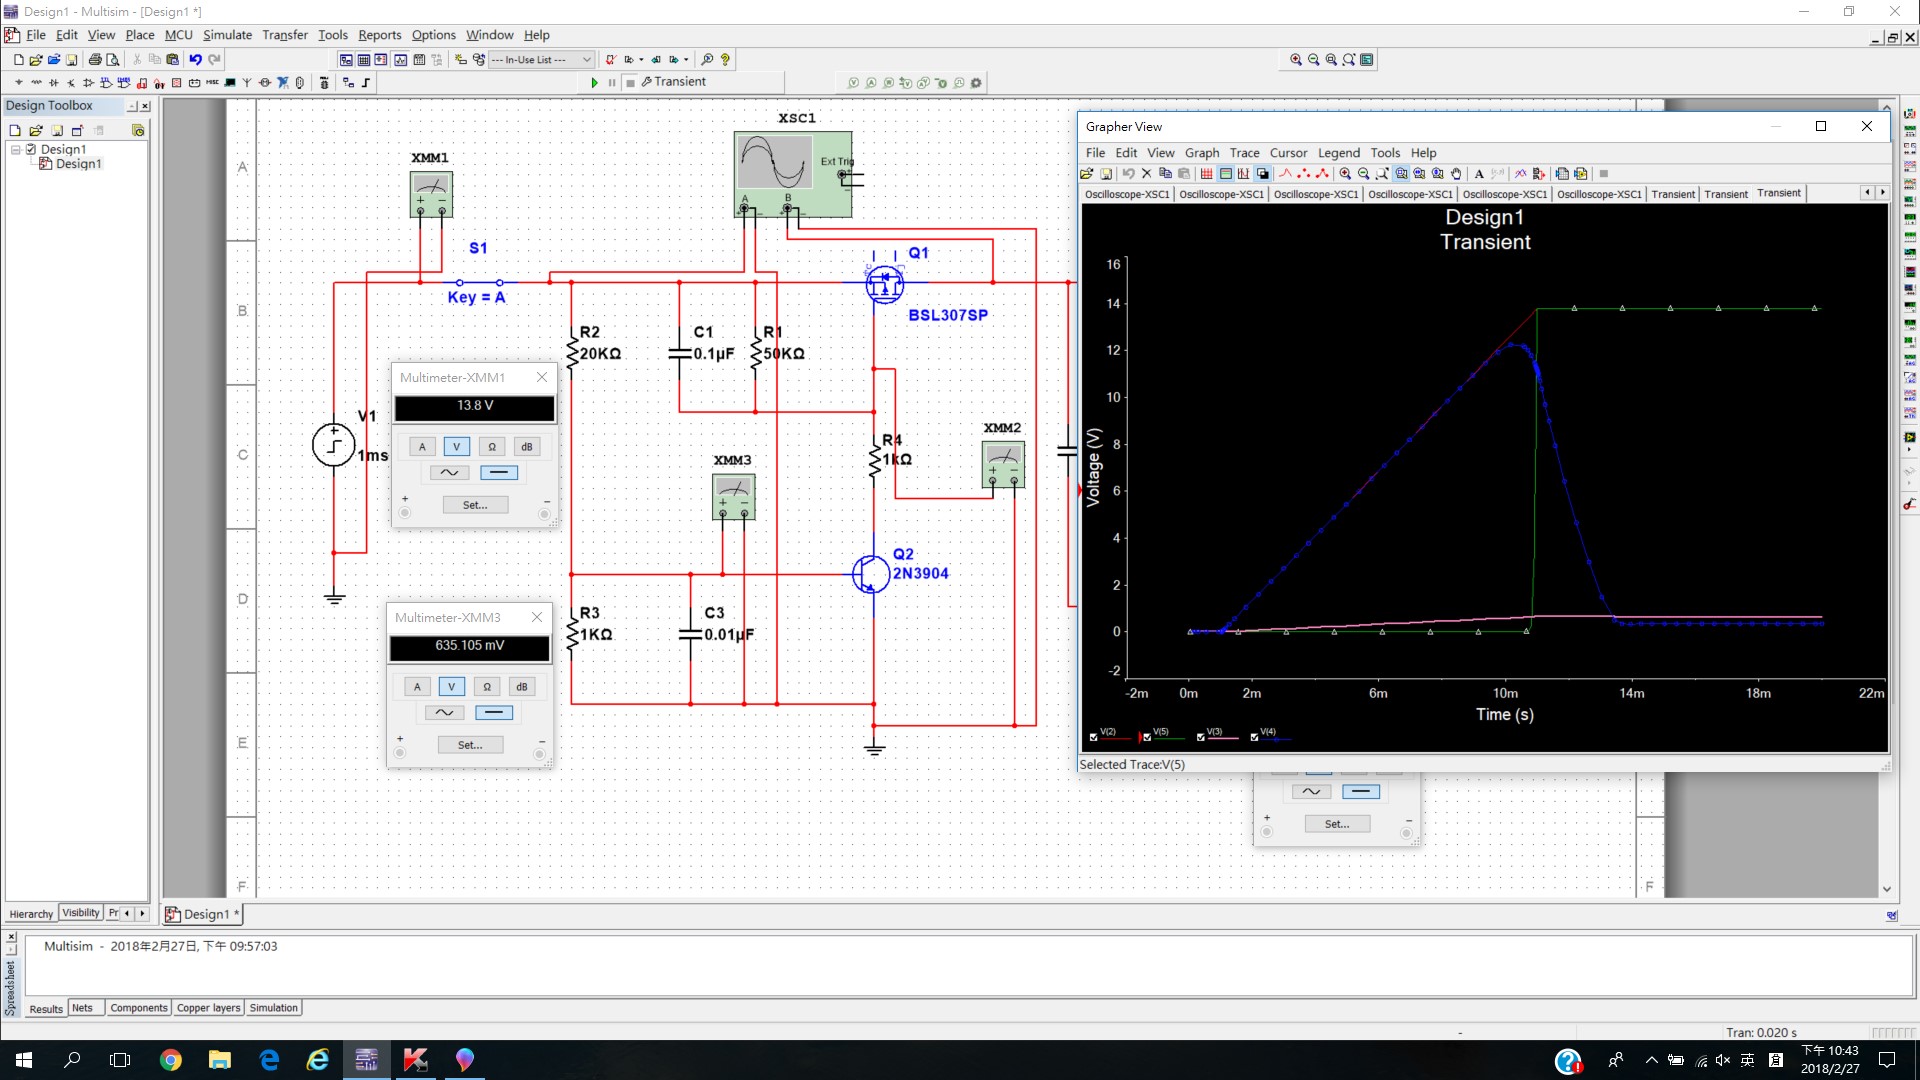1920x1080 pixels.
Task: Select AC signal mode on Multimeter-XMM1
Action: (450, 473)
